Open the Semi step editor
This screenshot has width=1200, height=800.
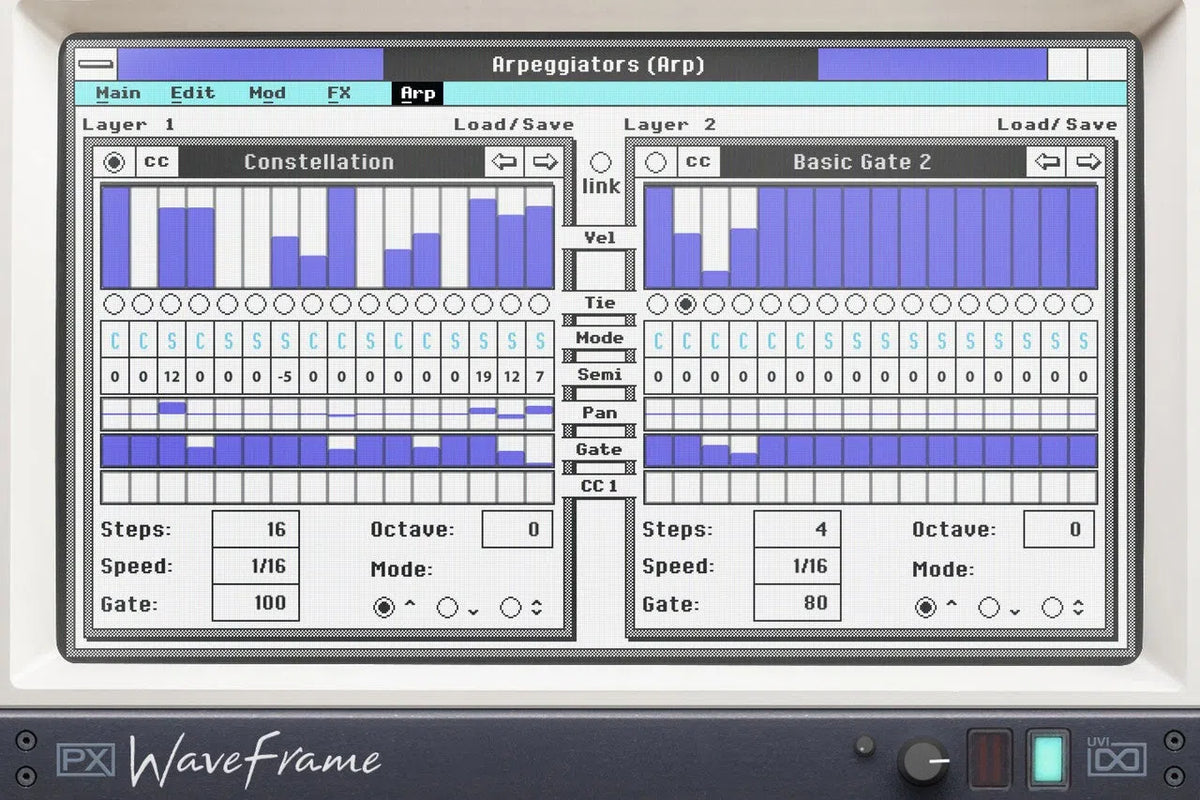click(x=600, y=374)
